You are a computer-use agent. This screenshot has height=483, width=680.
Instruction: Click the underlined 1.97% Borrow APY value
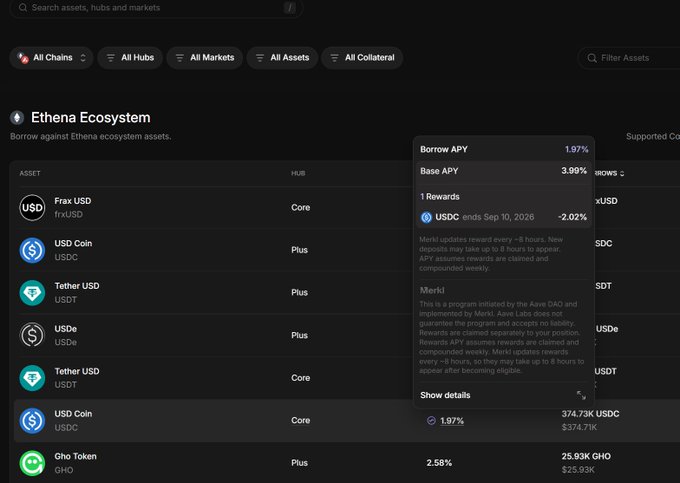[x=452, y=421]
